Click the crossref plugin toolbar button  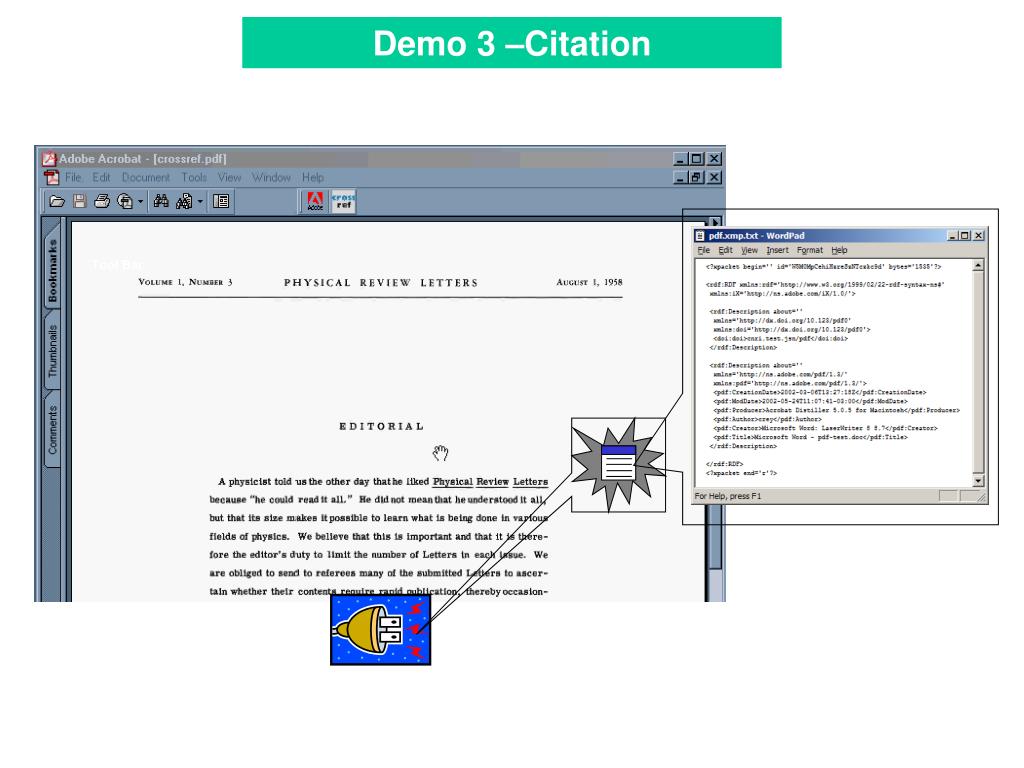(344, 201)
